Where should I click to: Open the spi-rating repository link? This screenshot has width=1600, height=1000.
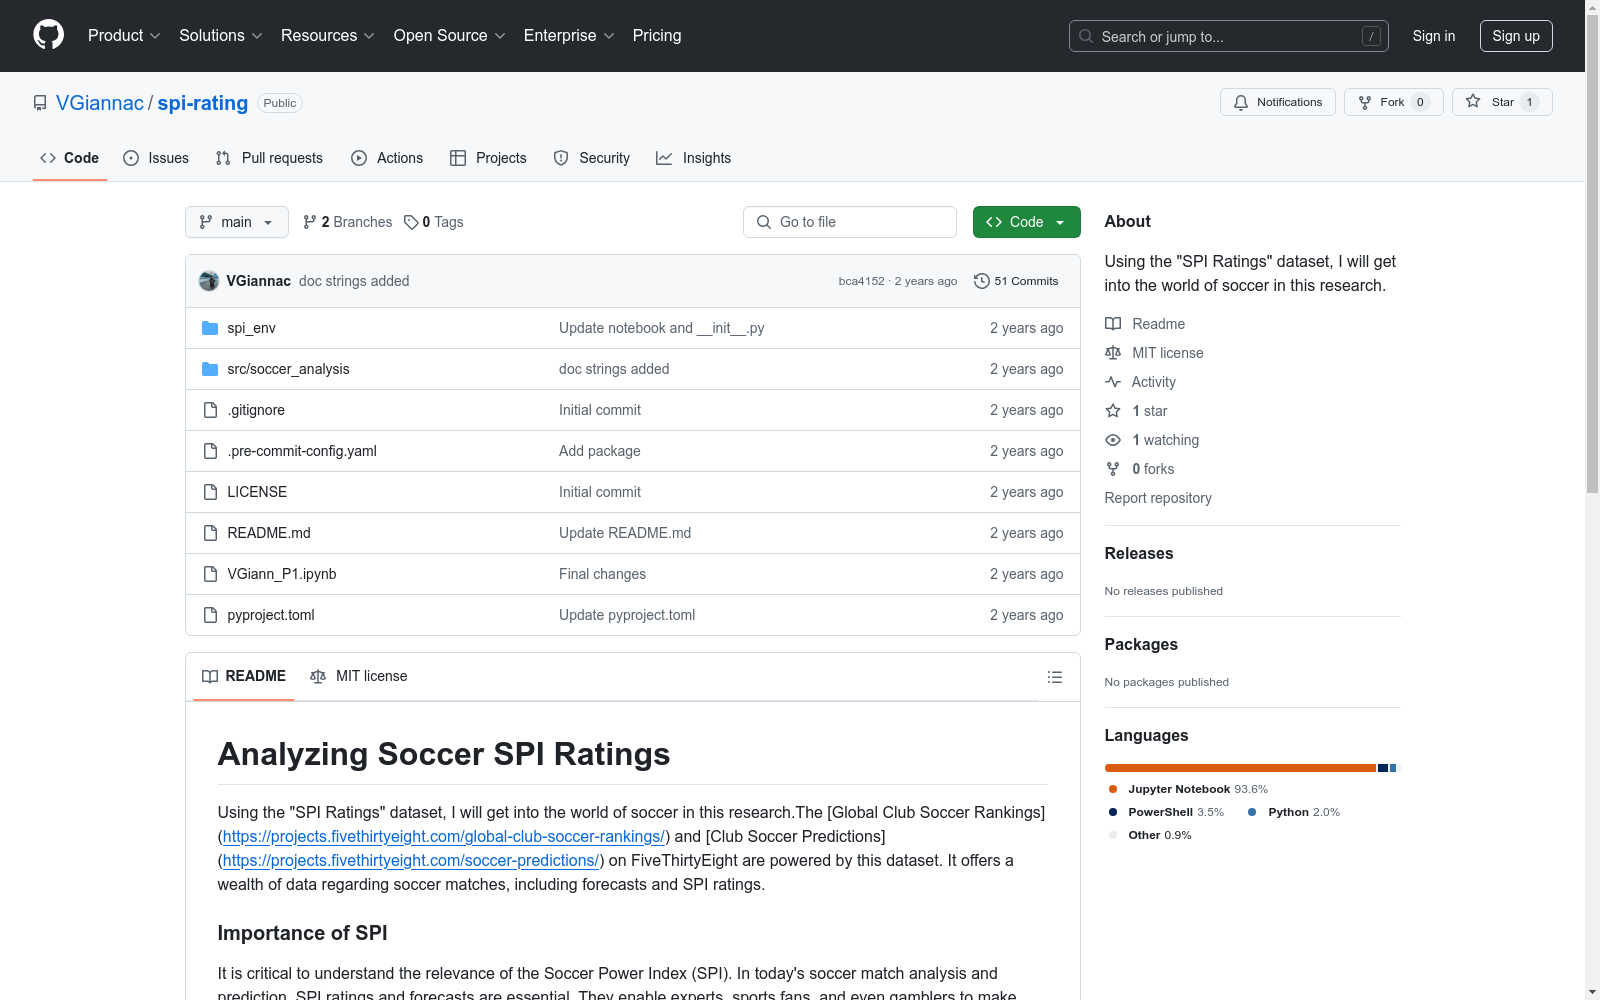pos(203,103)
